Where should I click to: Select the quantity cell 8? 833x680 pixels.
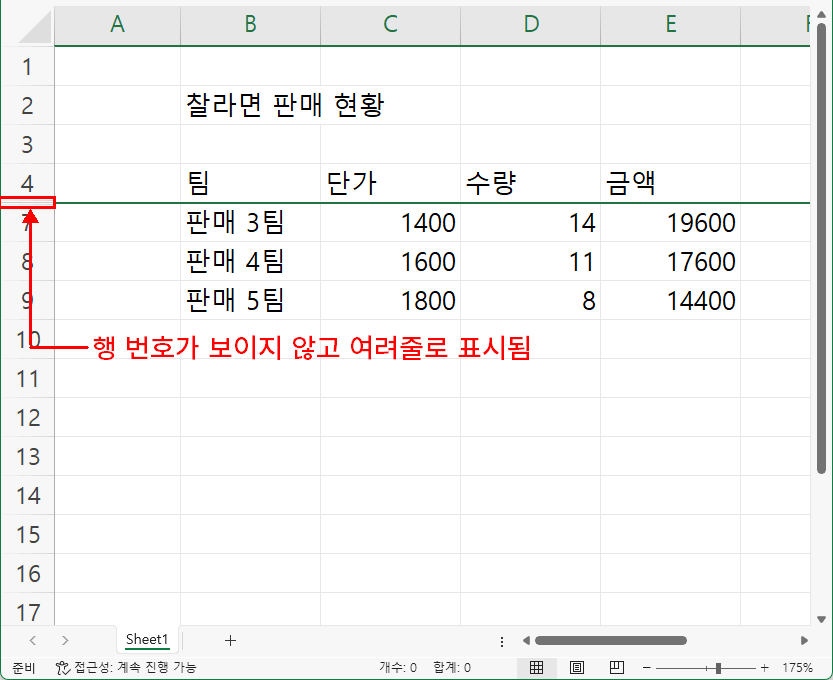(x=531, y=300)
